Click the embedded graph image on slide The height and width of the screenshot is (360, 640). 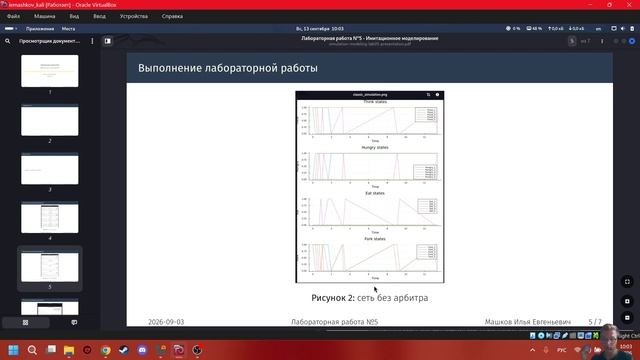(370, 187)
